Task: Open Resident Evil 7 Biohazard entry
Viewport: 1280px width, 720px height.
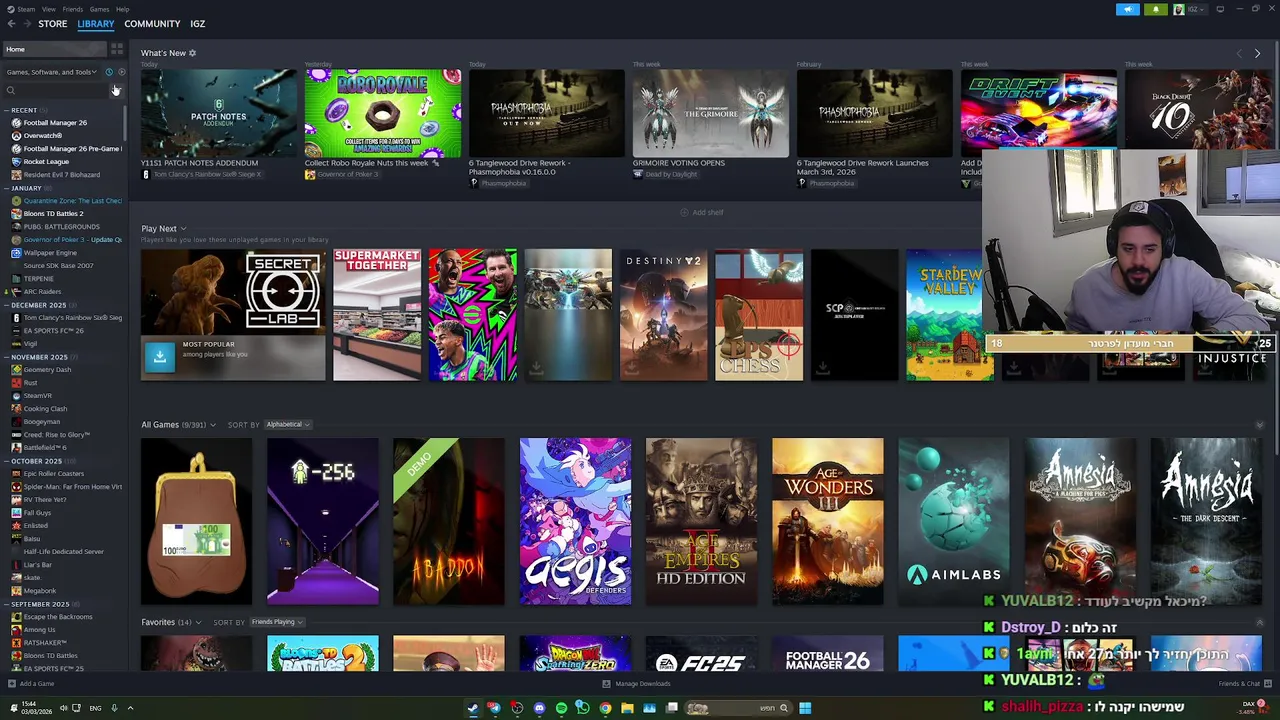Action: coord(61,175)
